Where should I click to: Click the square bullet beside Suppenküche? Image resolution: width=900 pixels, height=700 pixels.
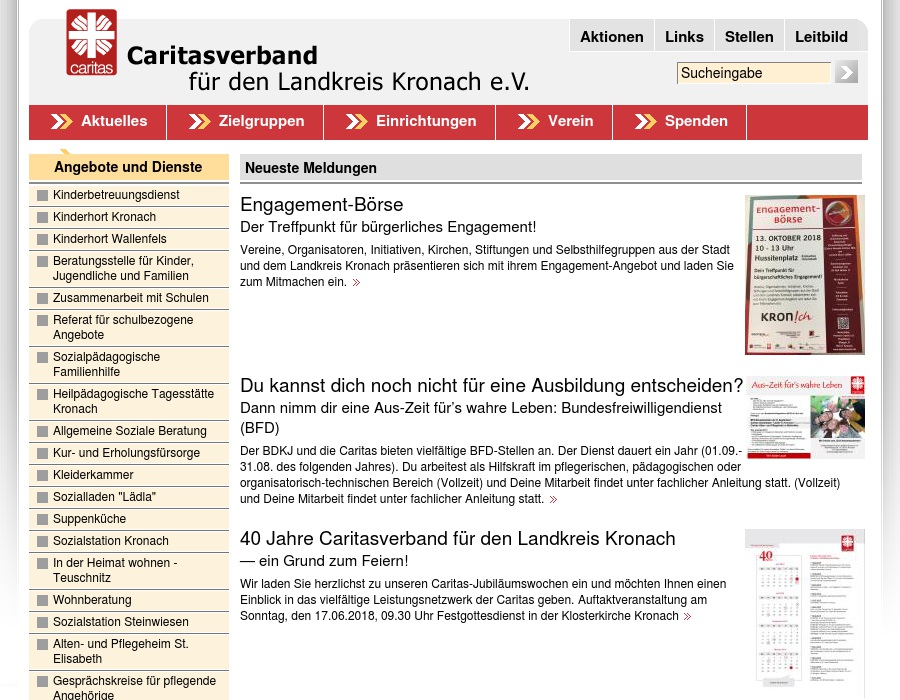pos(42,519)
